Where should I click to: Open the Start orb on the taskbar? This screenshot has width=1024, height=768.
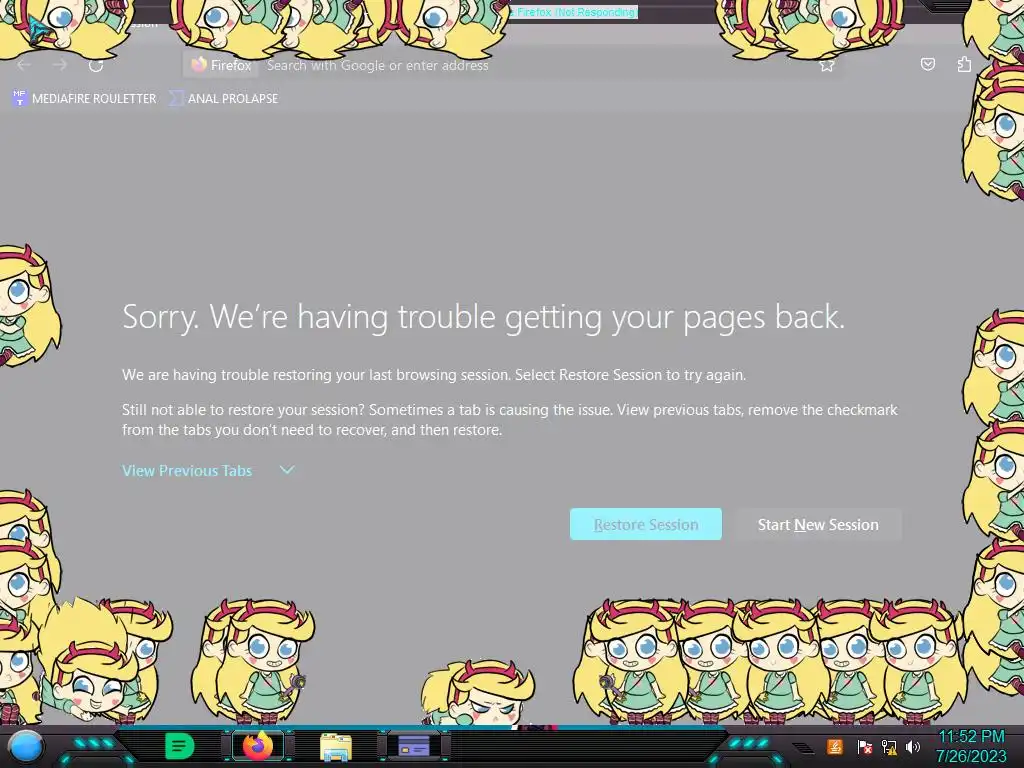[25, 747]
